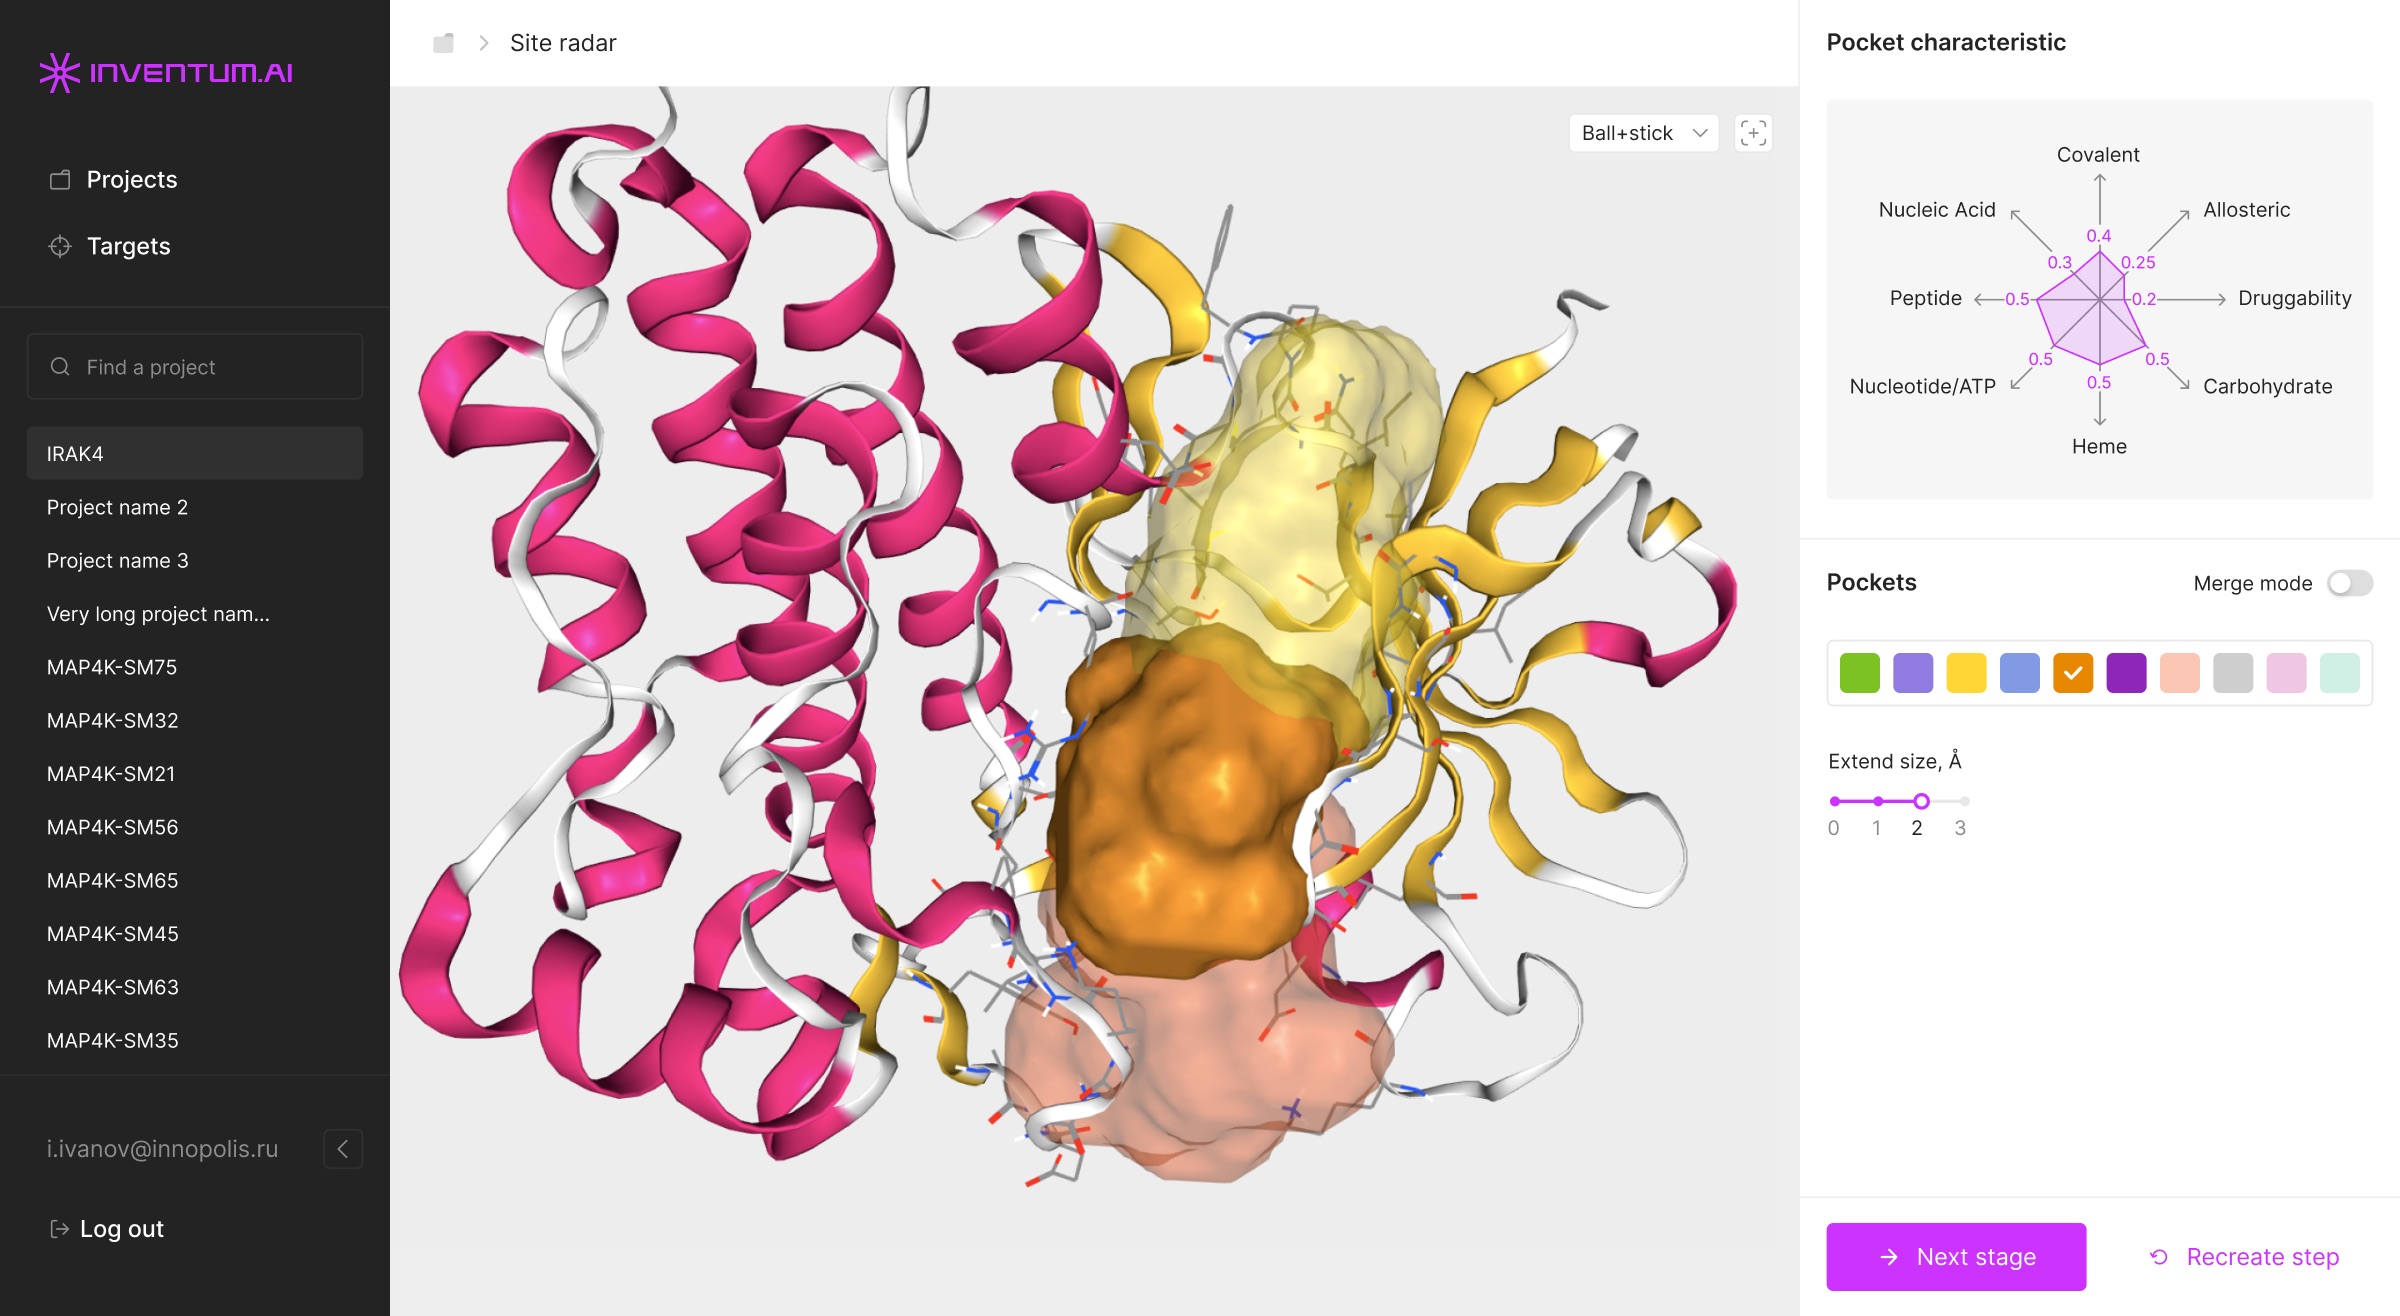Open the Ball+stick representation dropdown
Screen dimensions: 2400x1316
pyautogui.click(x=1643, y=133)
